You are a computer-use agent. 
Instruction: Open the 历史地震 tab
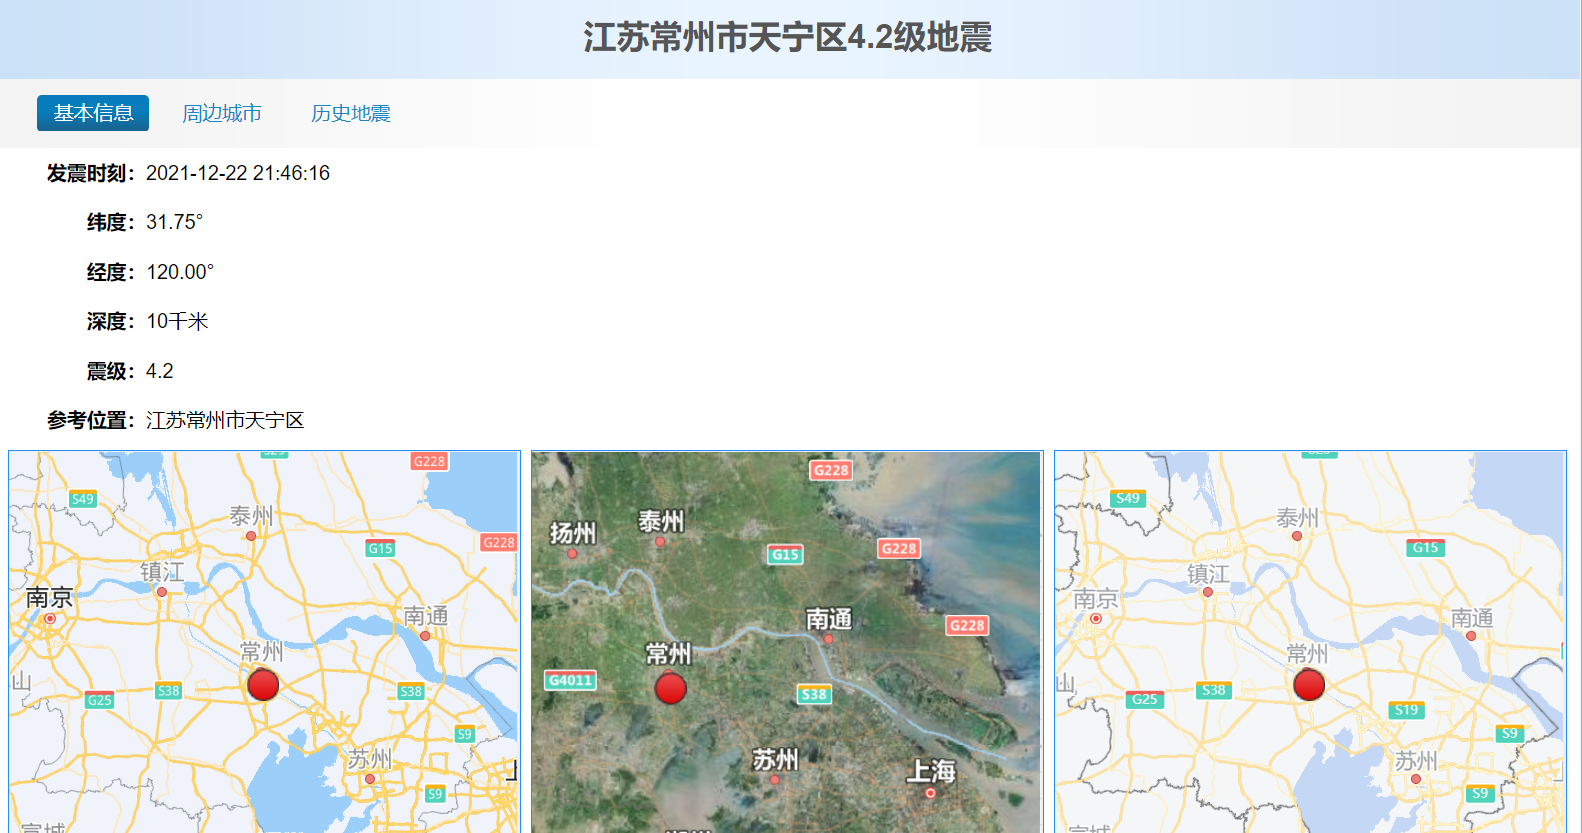click(350, 113)
